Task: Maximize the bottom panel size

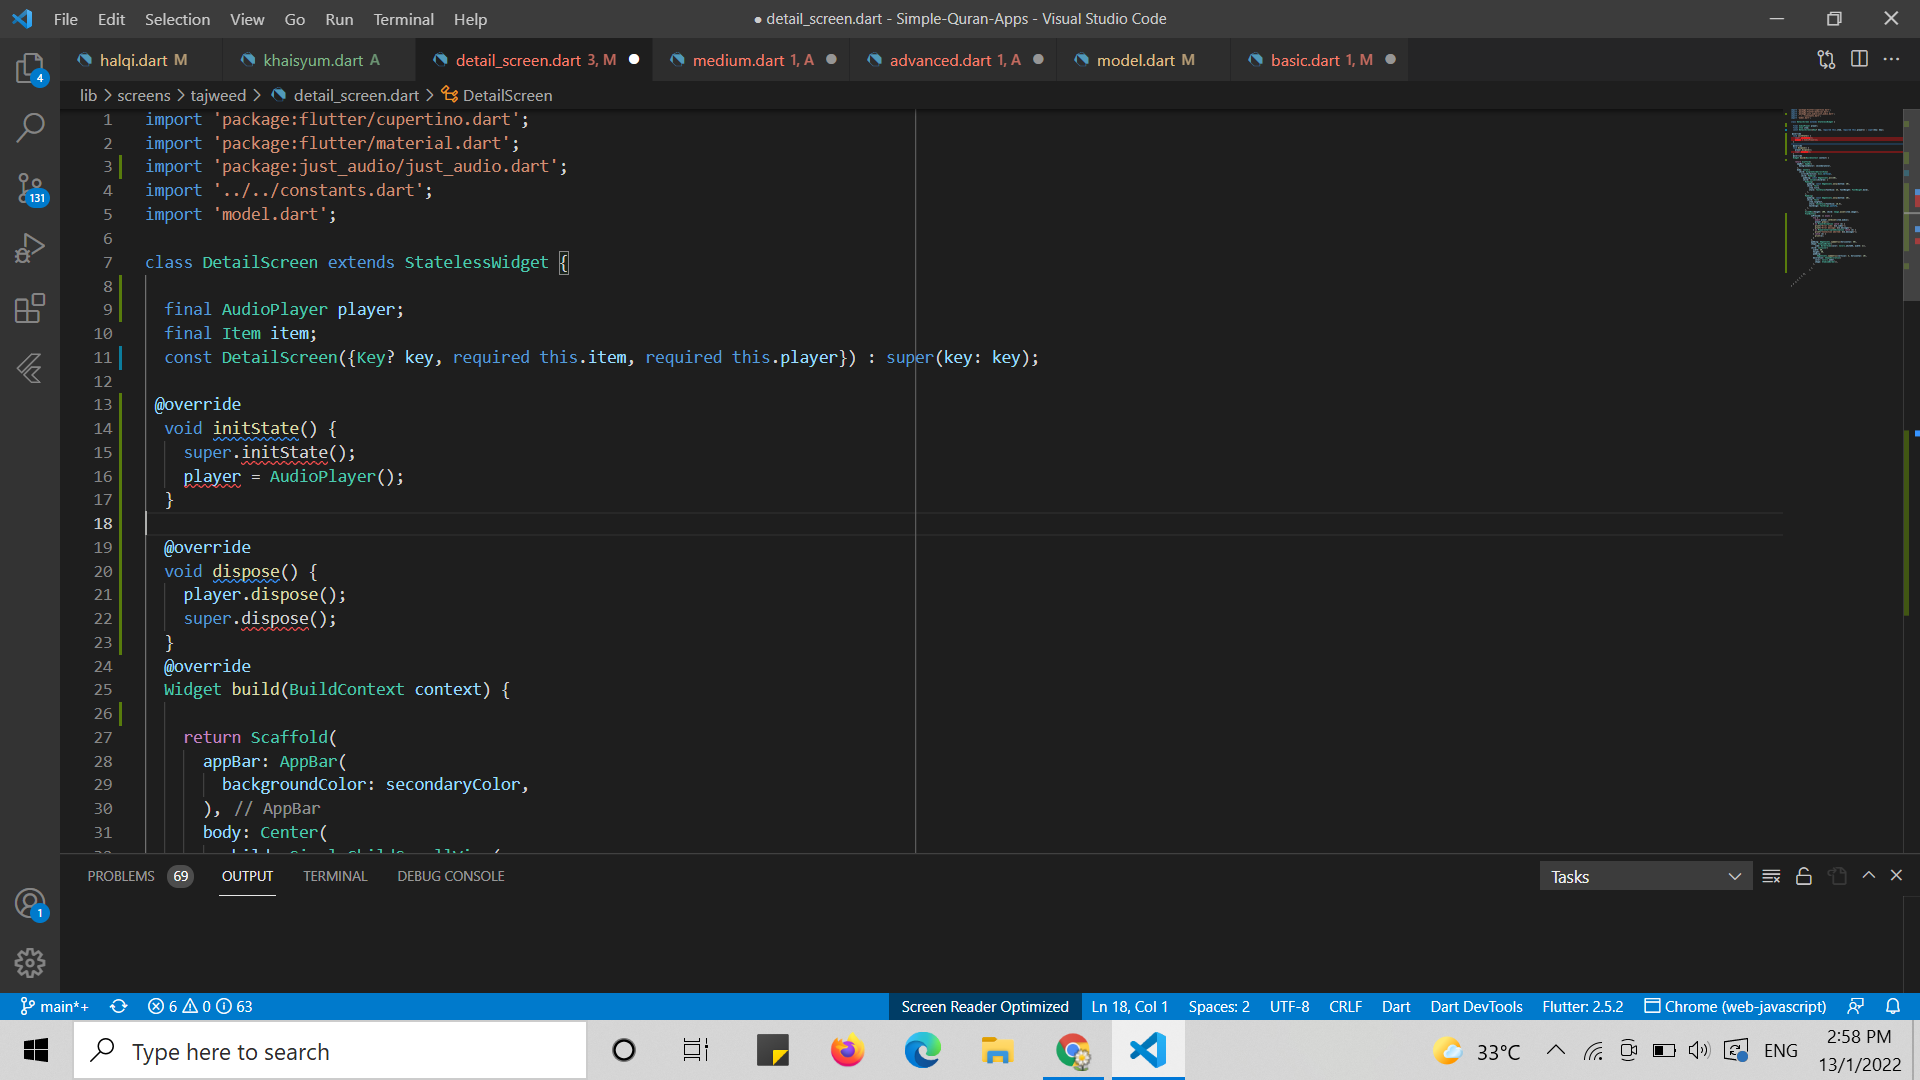Action: click(x=1868, y=875)
